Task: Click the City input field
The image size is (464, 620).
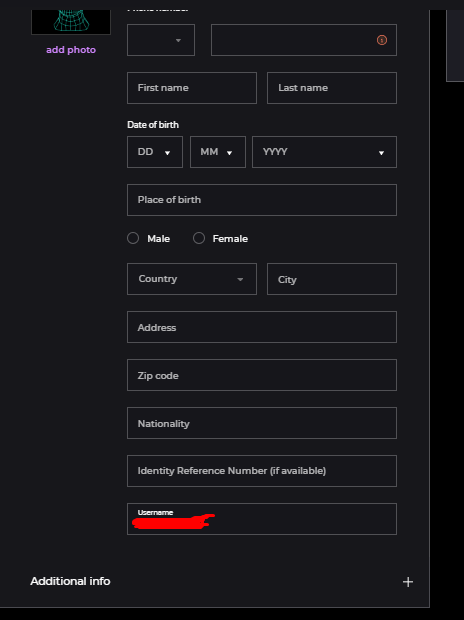Action: click(332, 279)
